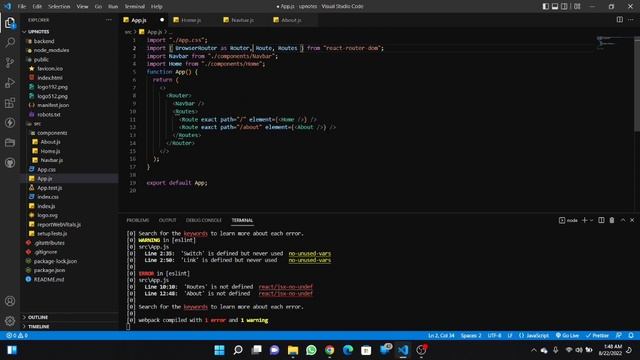640x360 pixels.
Task: Open editor more actions ellipsis
Action: [631, 20]
